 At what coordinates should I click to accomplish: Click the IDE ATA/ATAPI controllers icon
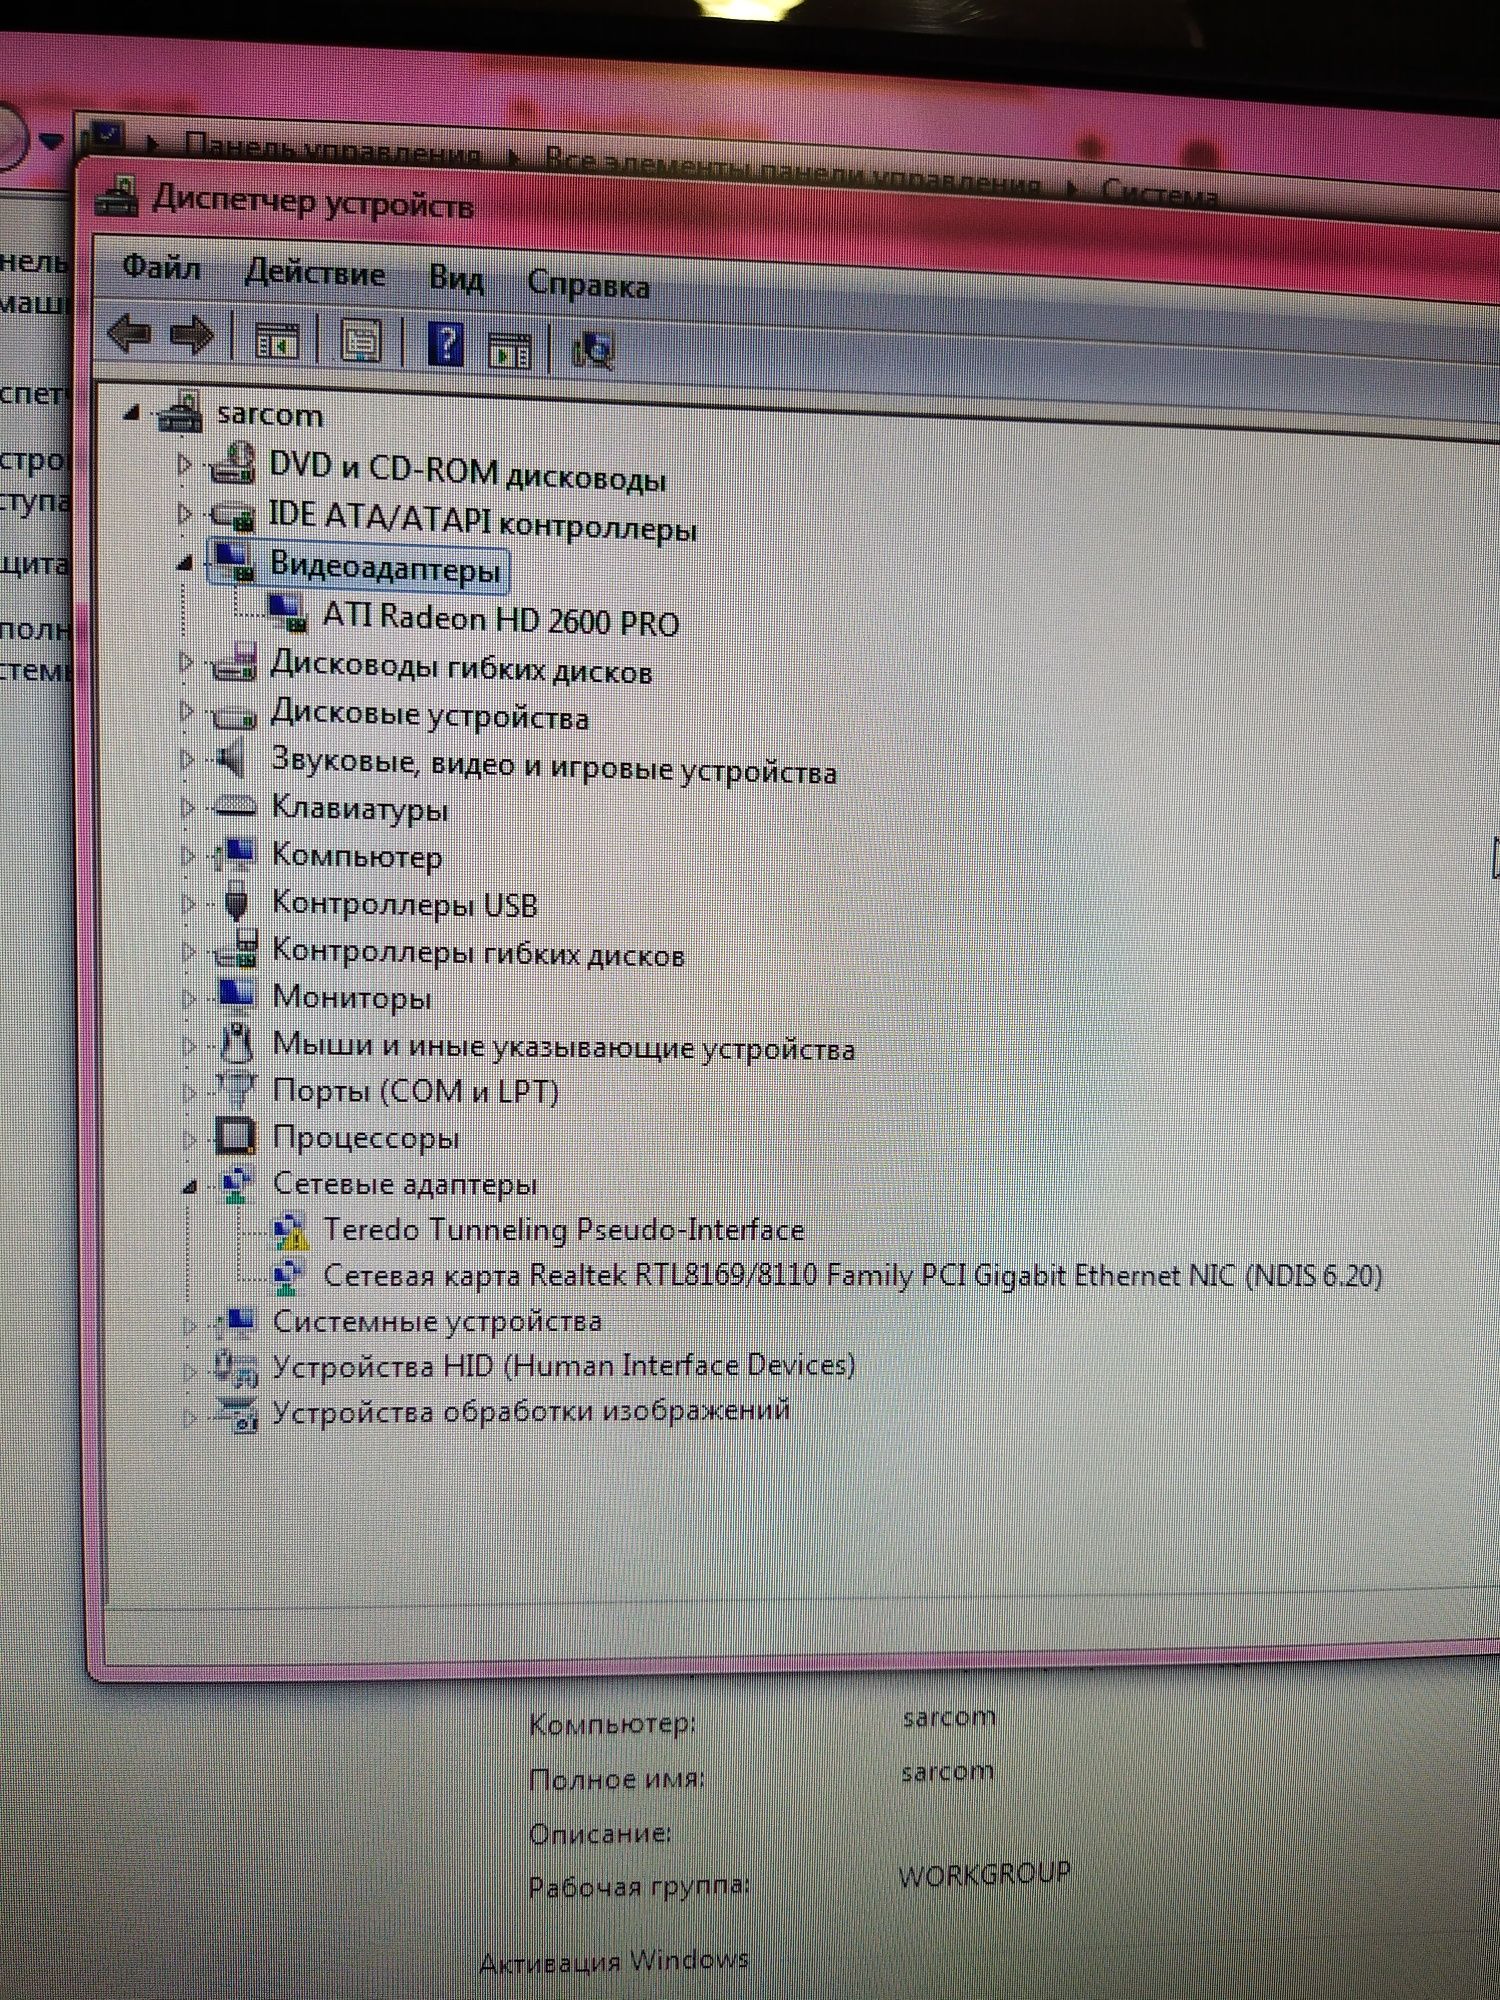click(x=233, y=514)
